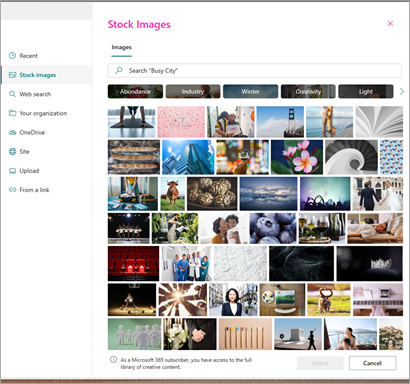Select the Upload option

tap(46, 171)
